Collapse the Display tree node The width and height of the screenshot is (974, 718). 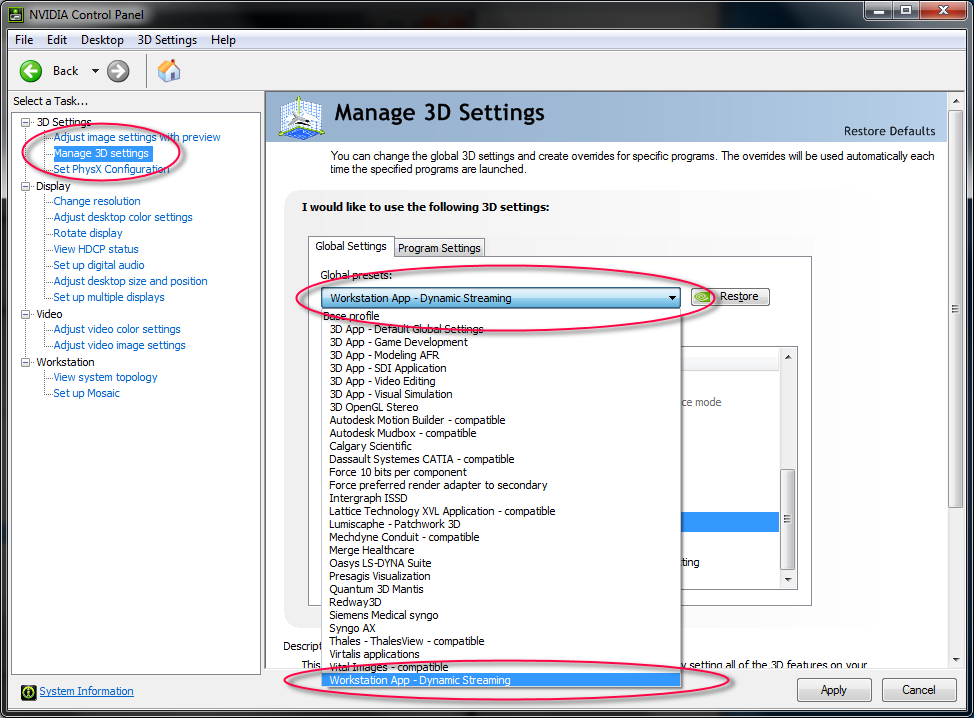click(x=25, y=186)
